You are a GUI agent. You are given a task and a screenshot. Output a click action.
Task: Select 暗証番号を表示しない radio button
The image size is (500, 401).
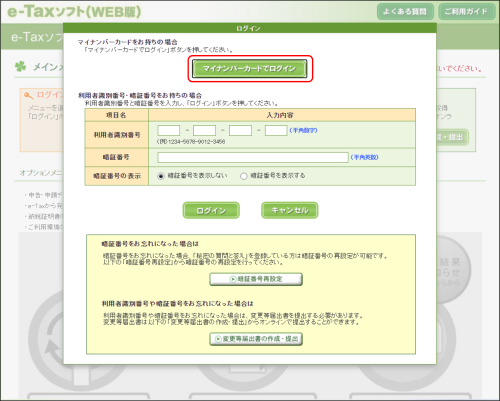coord(161,176)
